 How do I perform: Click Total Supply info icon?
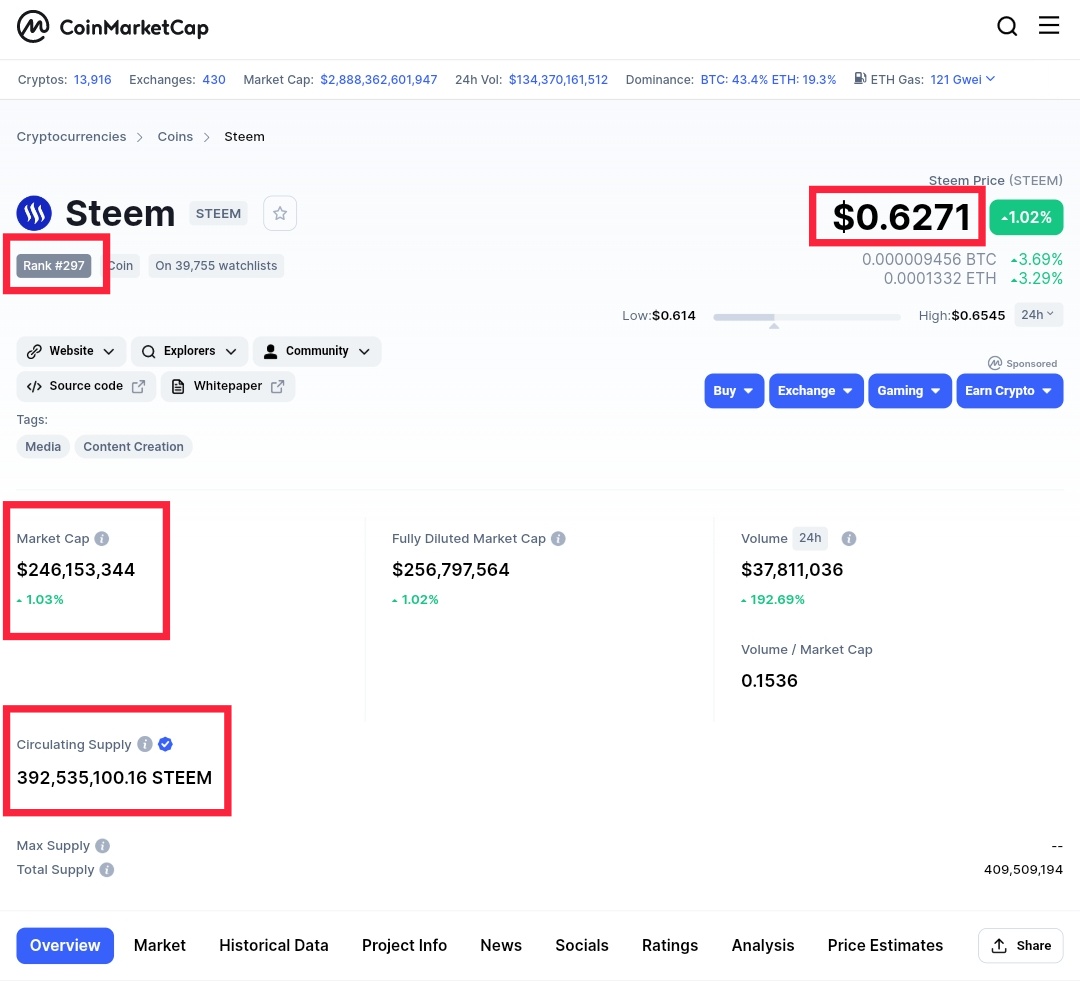[x=107, y=869]
